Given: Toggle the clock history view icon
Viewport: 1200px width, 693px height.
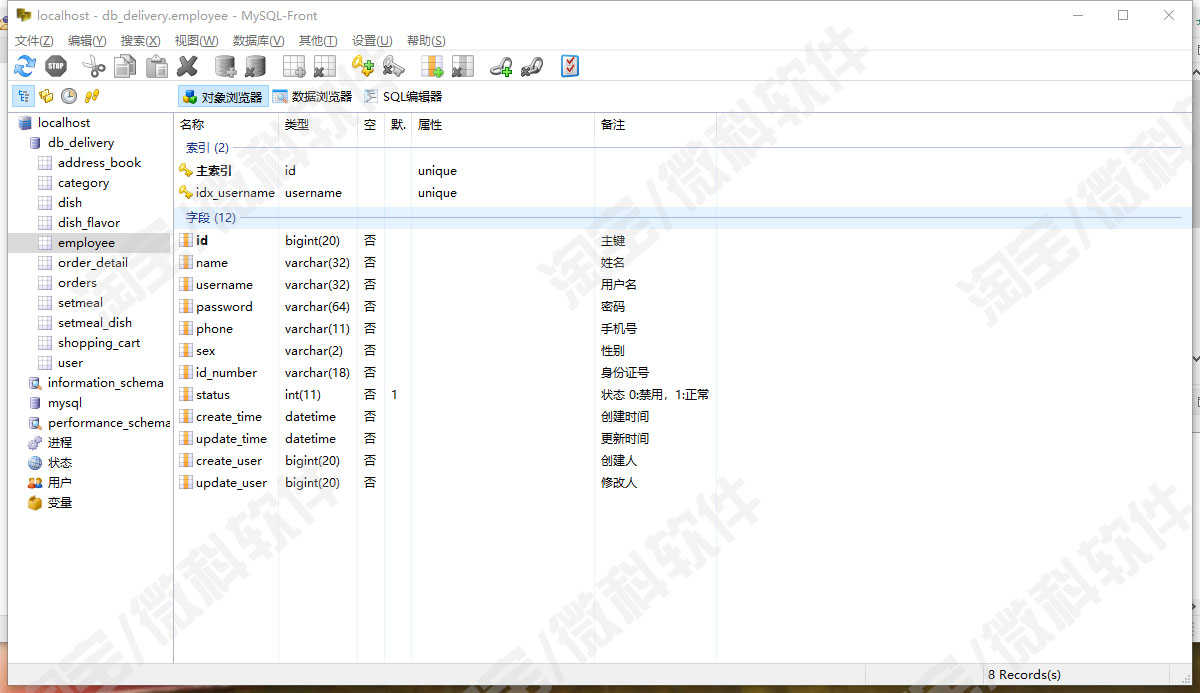Looking at the screenshot, I should [69, 96].
